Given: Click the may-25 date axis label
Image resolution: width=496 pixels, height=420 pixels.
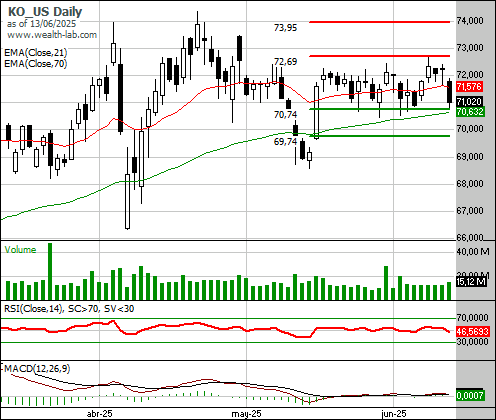Looking at the screenshot, I should tap(246, 414).
